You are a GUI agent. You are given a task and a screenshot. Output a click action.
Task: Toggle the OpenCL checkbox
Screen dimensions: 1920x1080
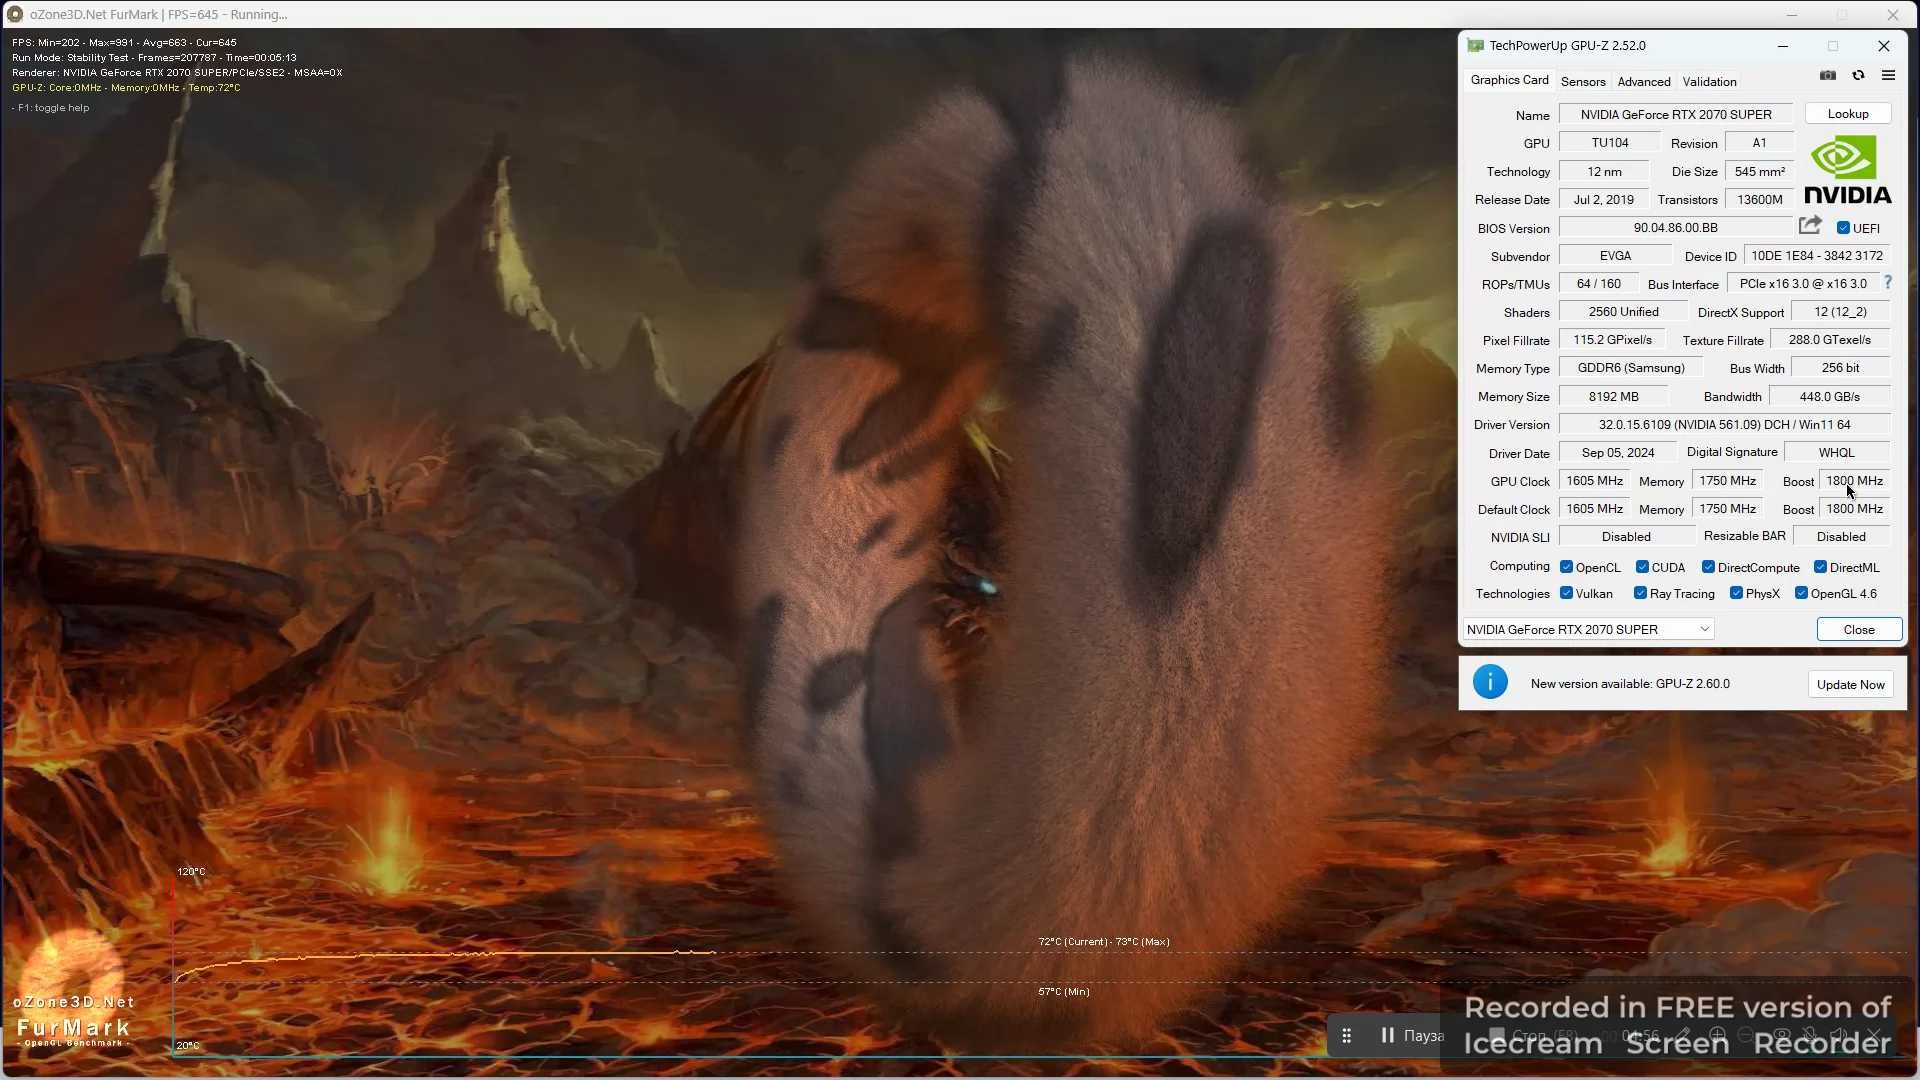coord(1567,567)
